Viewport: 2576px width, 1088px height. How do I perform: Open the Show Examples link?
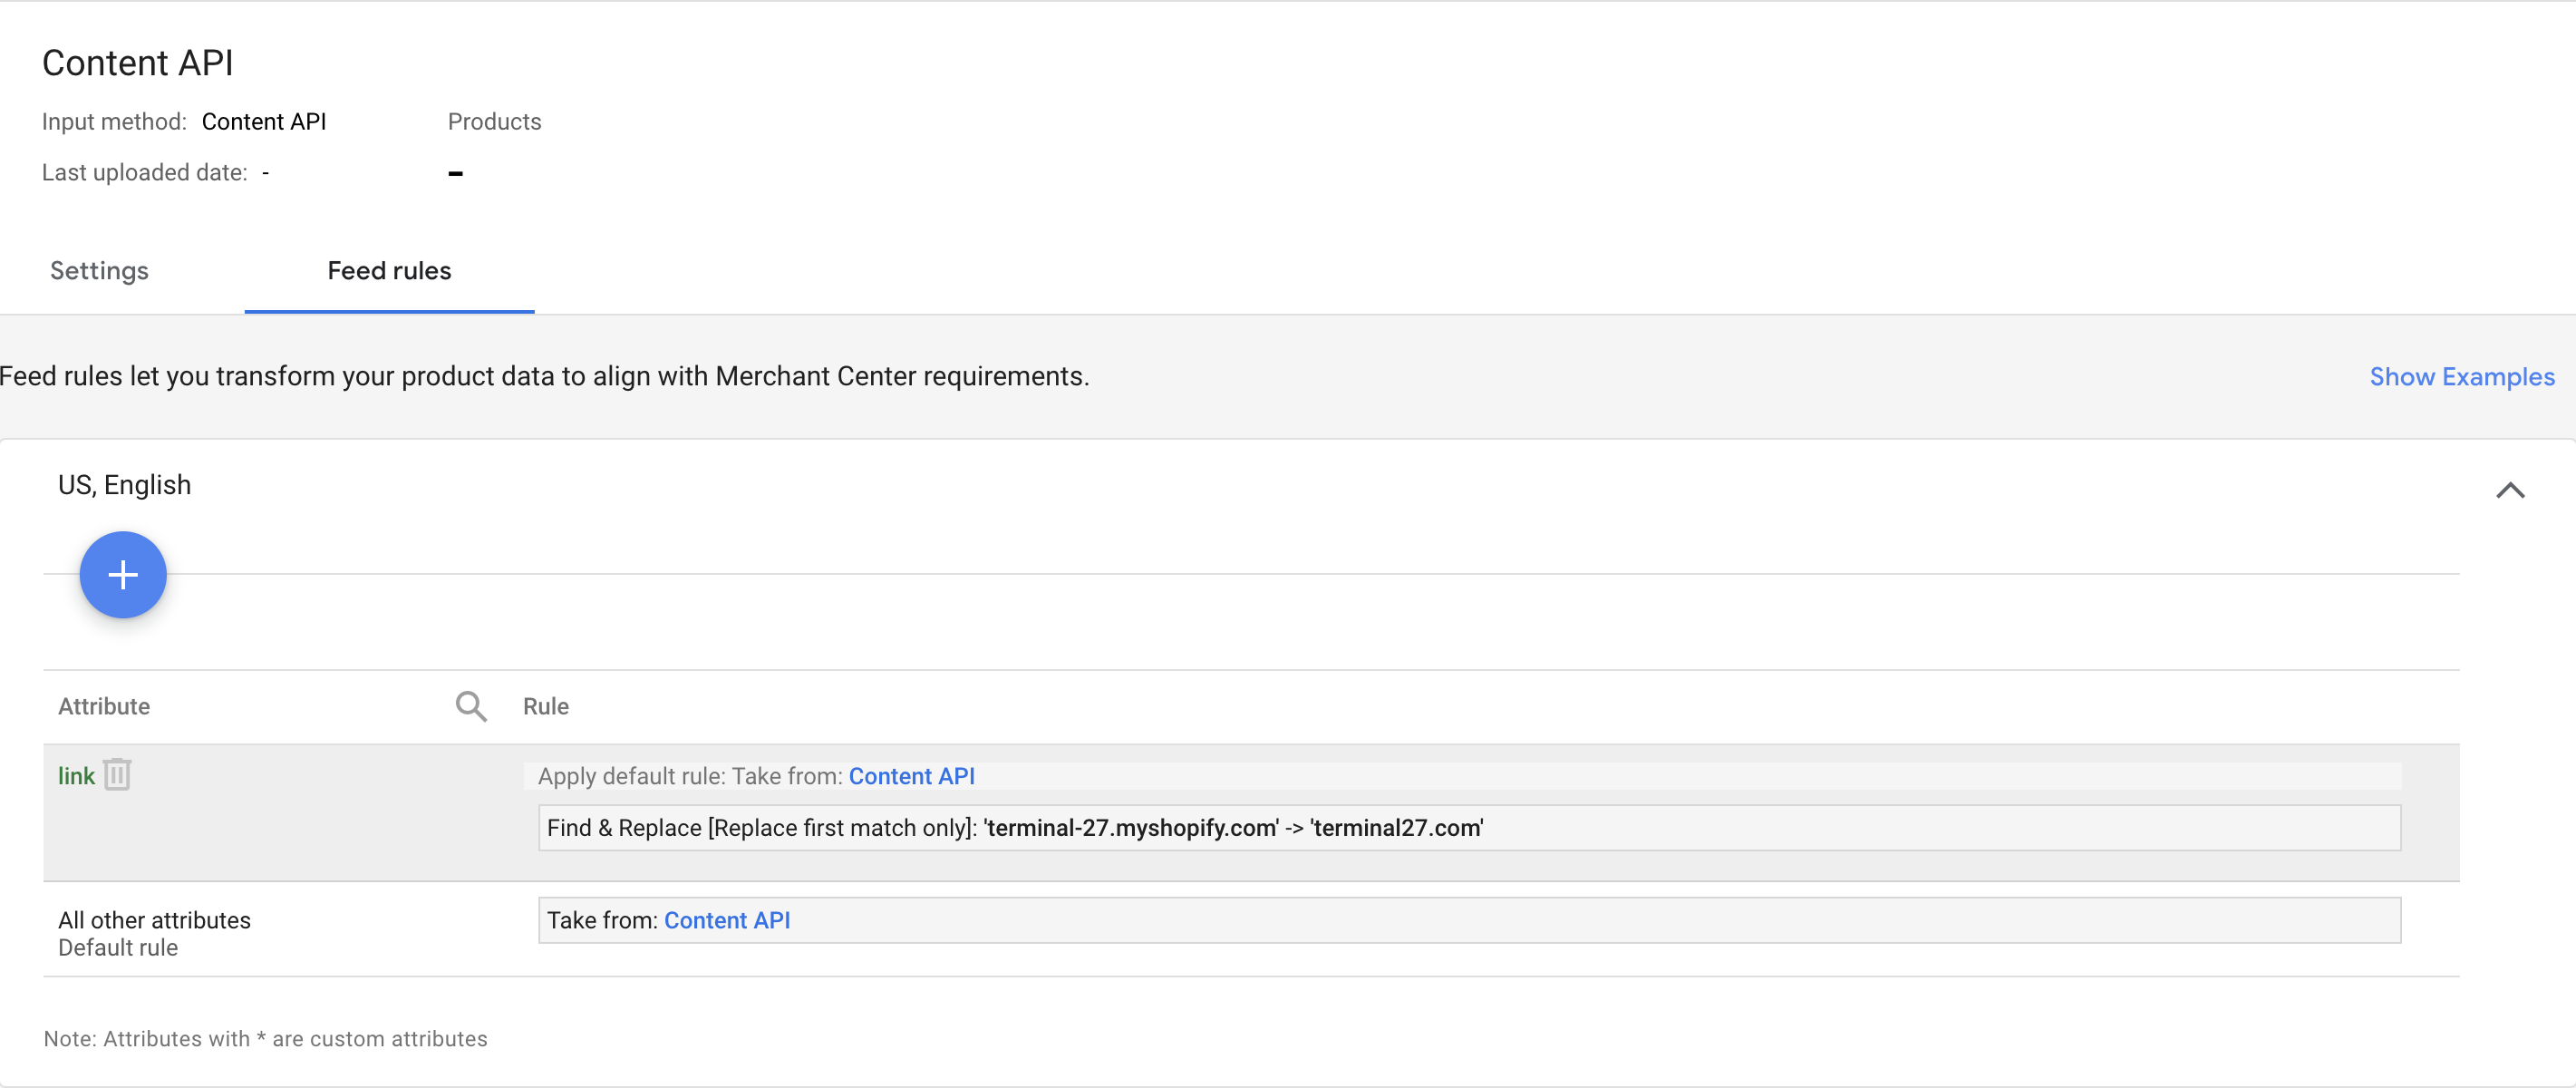pyautogui.click(x=2461, y=377)
